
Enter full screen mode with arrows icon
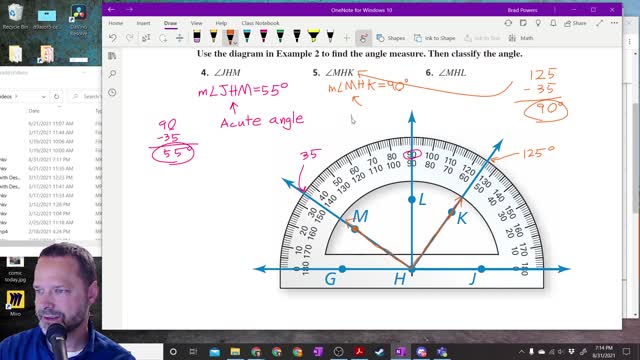point(599,23)
